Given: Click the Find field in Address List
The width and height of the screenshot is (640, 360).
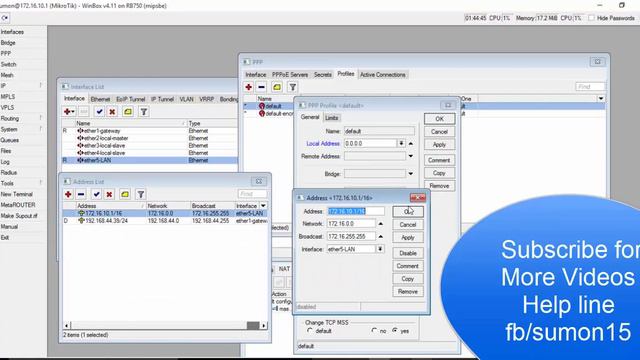Looking at the screenshot, I should tap(252, 194).
